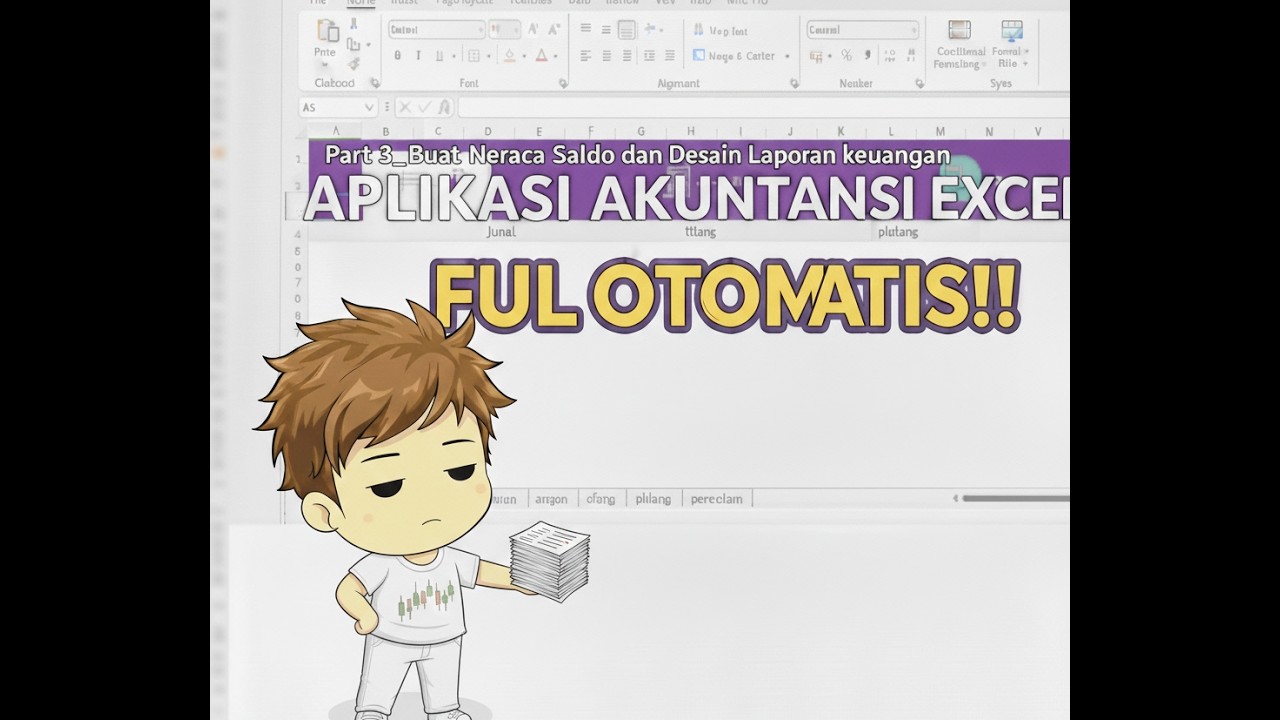Open the font size combo box

tap(504, 30)
